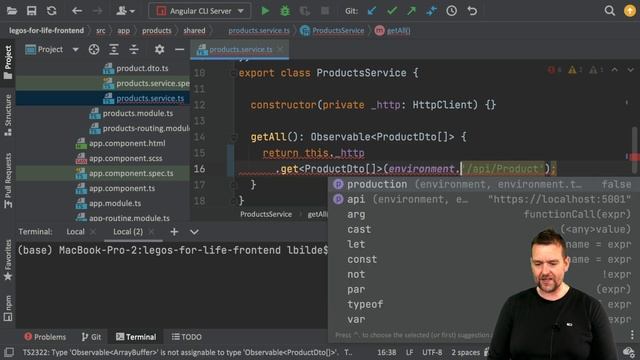Choose the production autocomplete suggestion

484,184
